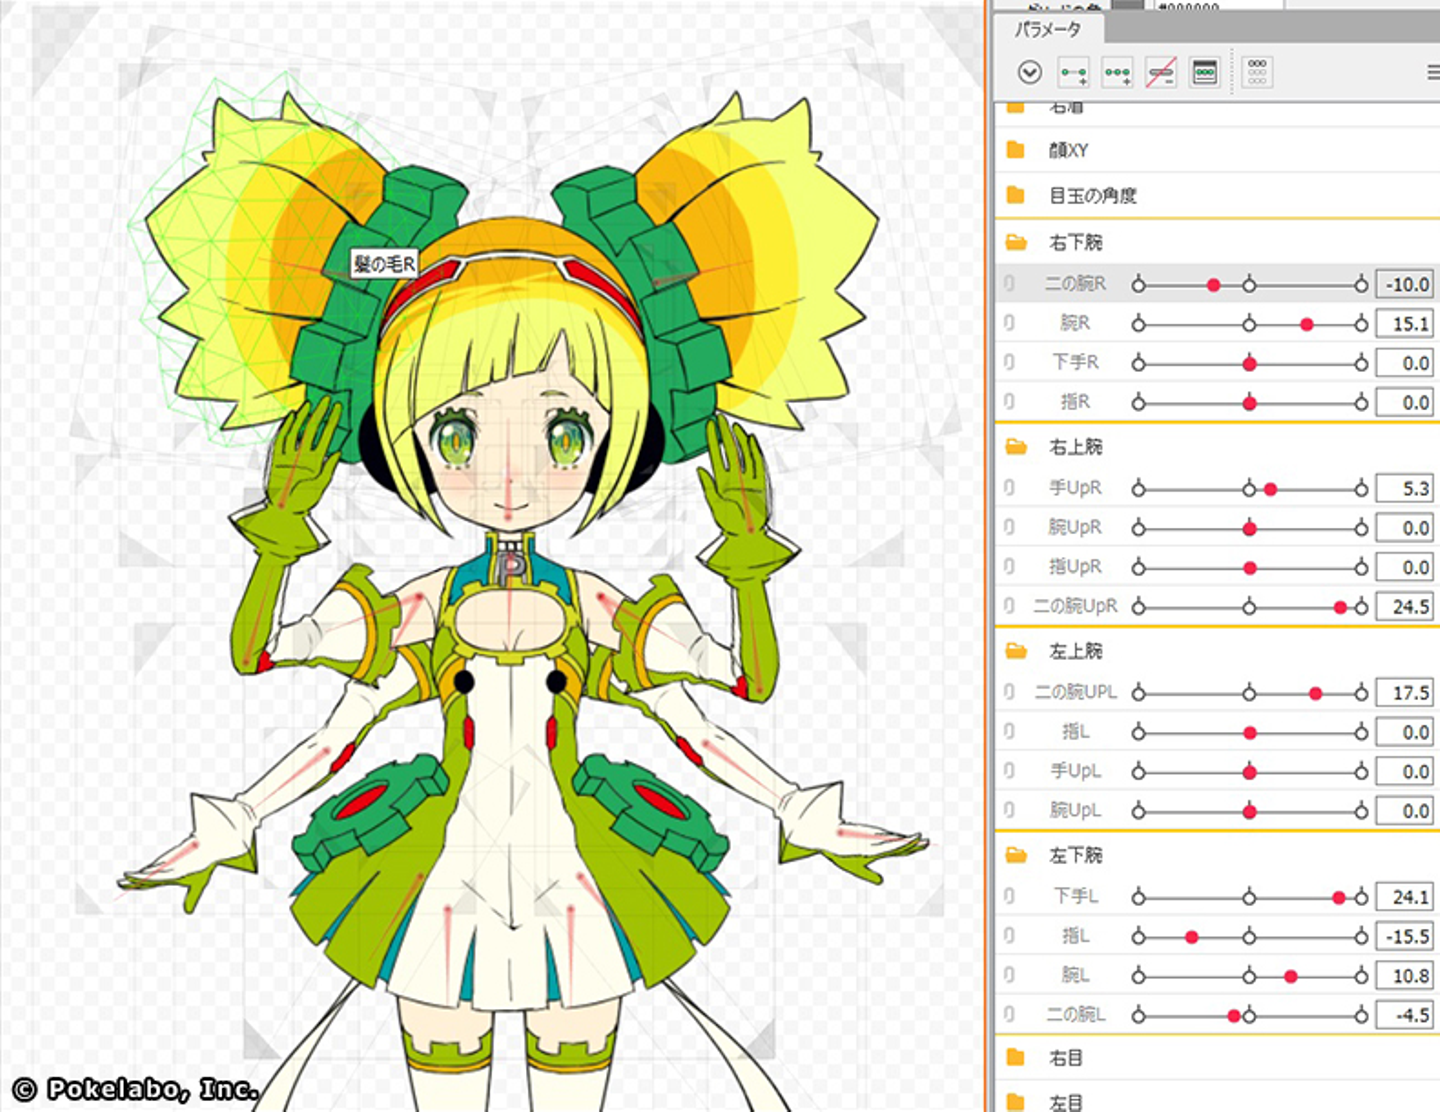This screenshot has height=1112, width=1440.
Task: Collapse the 右下腕 folder
Action: point(1016,242)
